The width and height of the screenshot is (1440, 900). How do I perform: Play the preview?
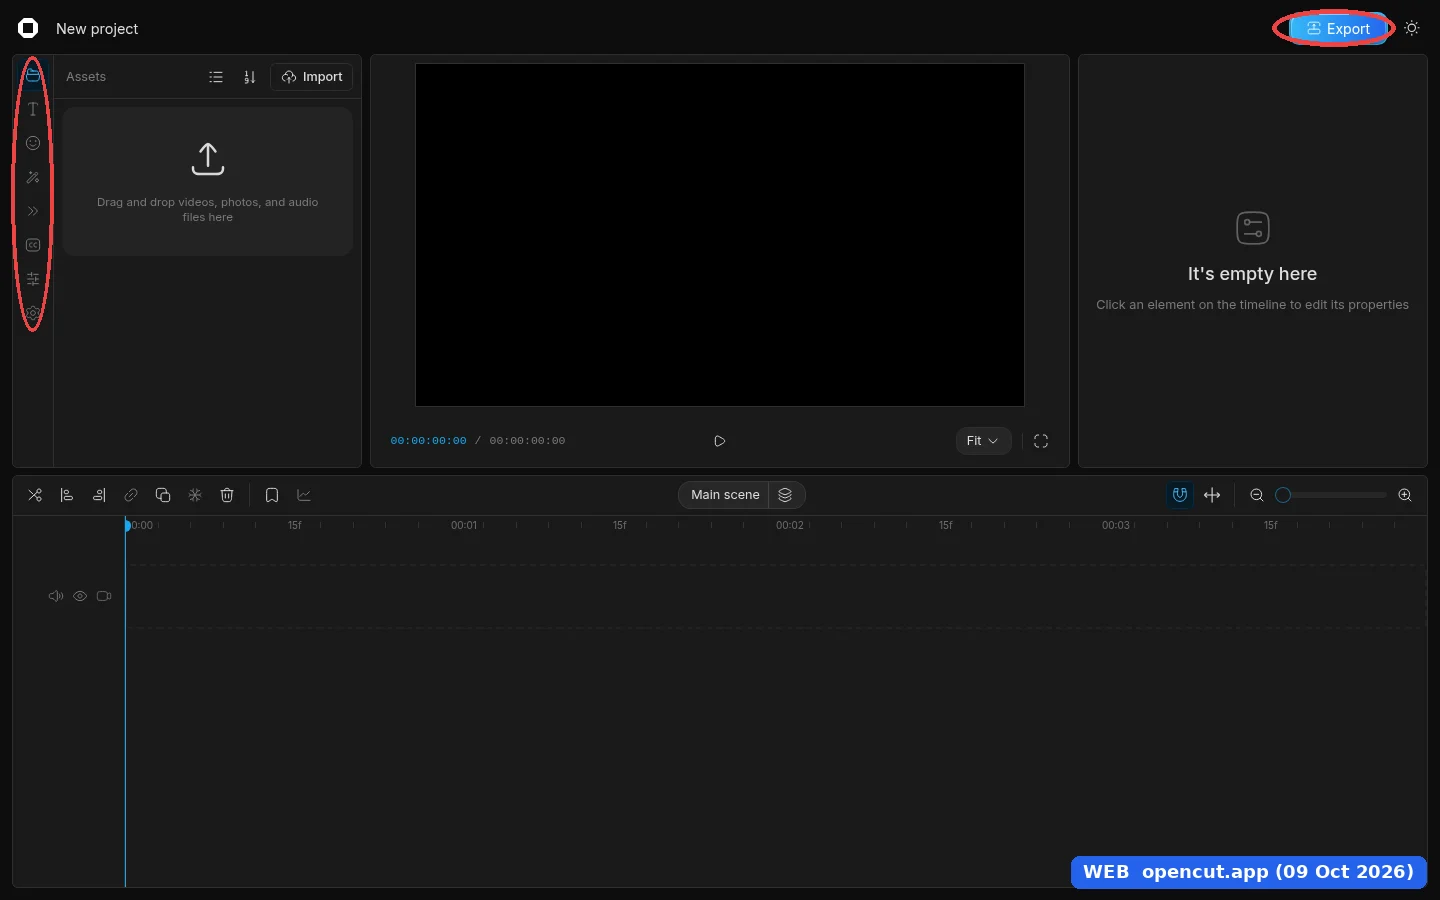coord(719,441)
